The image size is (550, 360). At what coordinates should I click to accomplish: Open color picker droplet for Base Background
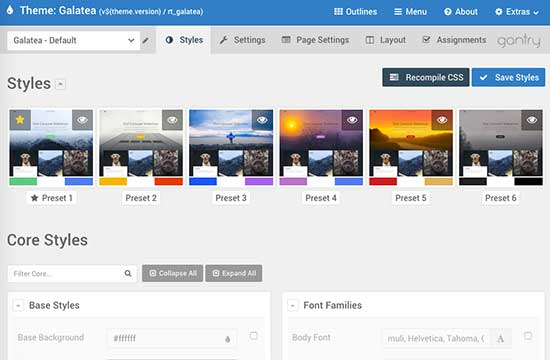point(228,339)
